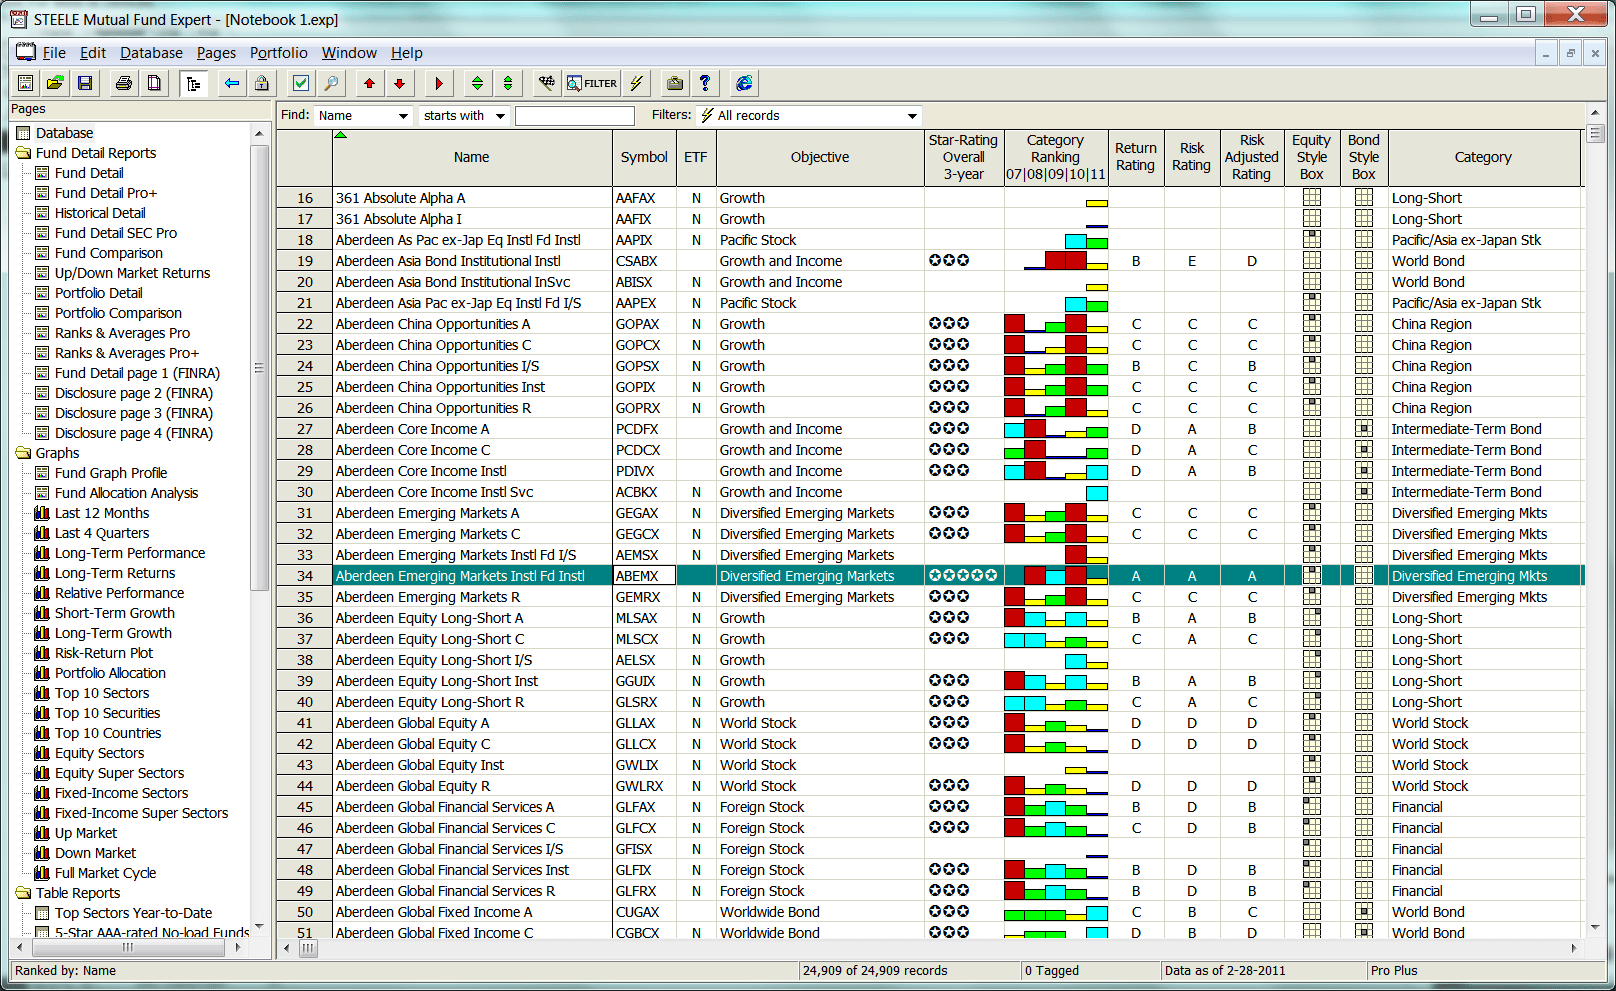The image size is (1616, 991).
Task: Open the File menu
Action: (54, 53)
